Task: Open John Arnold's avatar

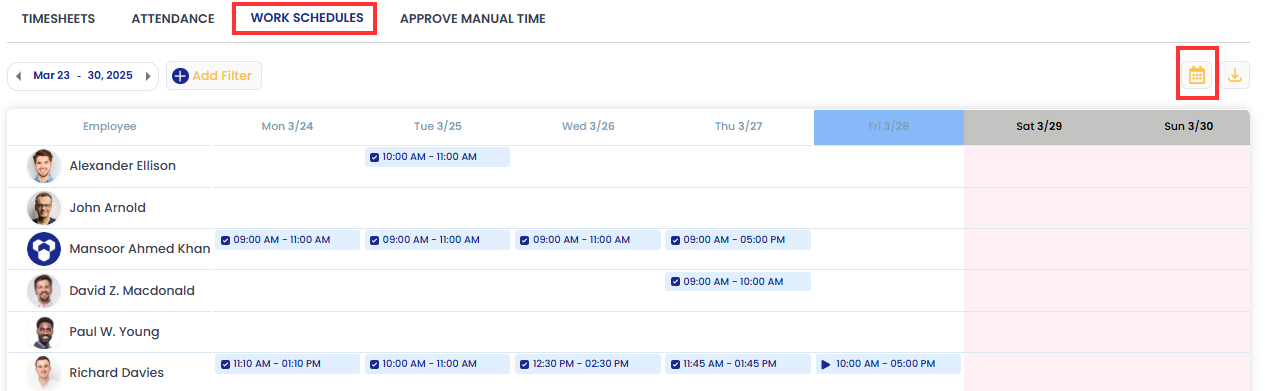Action: 43,208
